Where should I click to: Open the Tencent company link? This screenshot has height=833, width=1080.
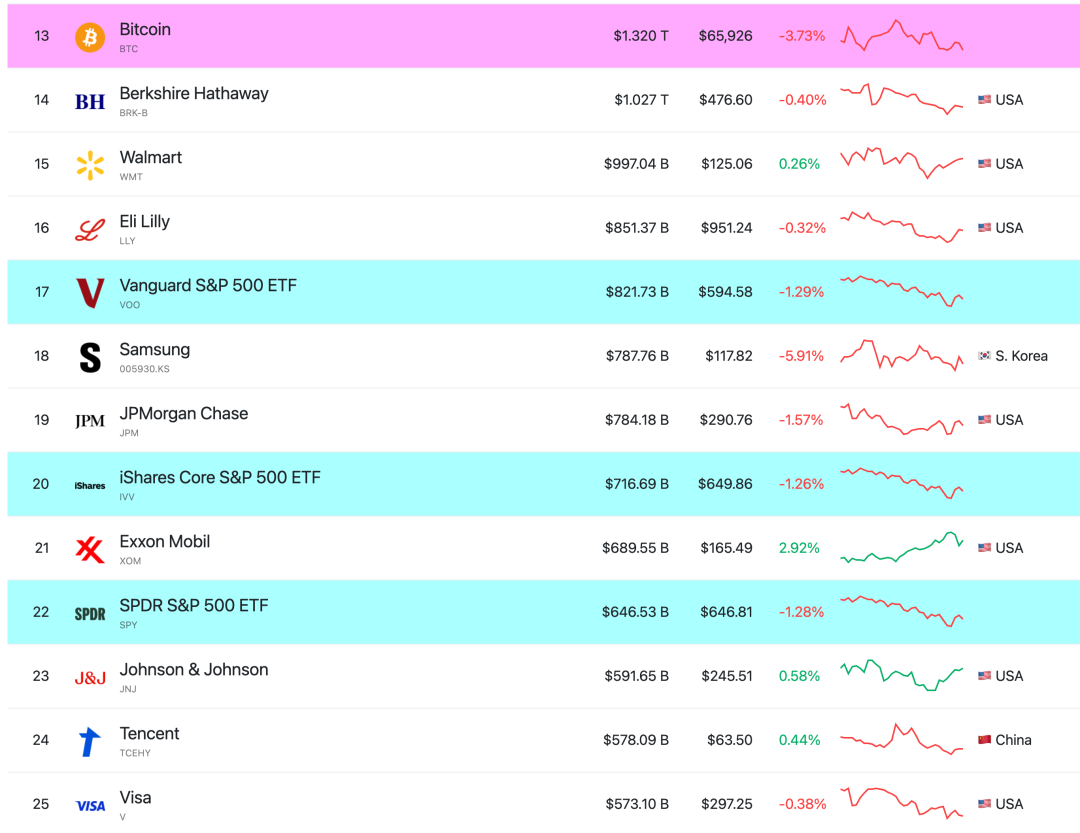coord(149,734)
